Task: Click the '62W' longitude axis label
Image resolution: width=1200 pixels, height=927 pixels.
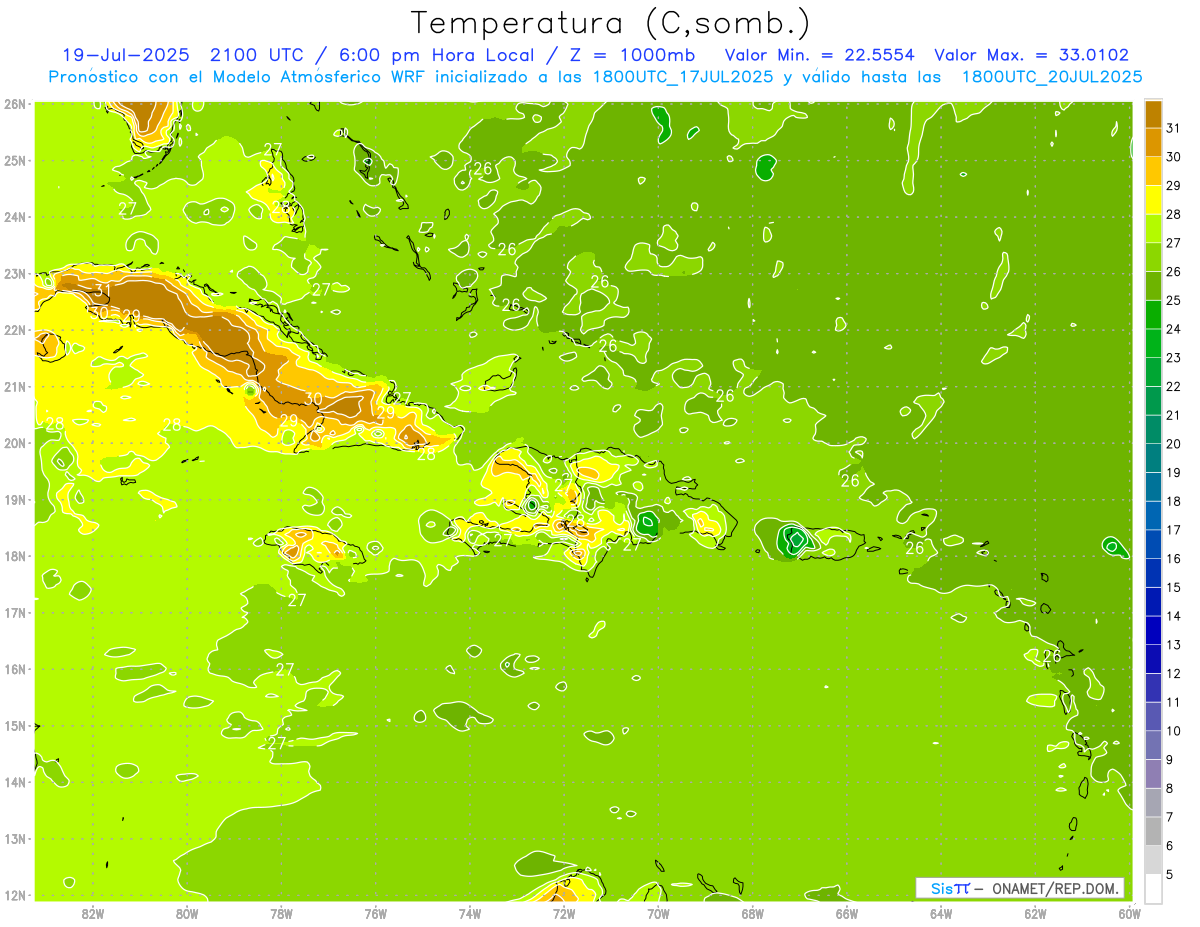Action: 1035,913
